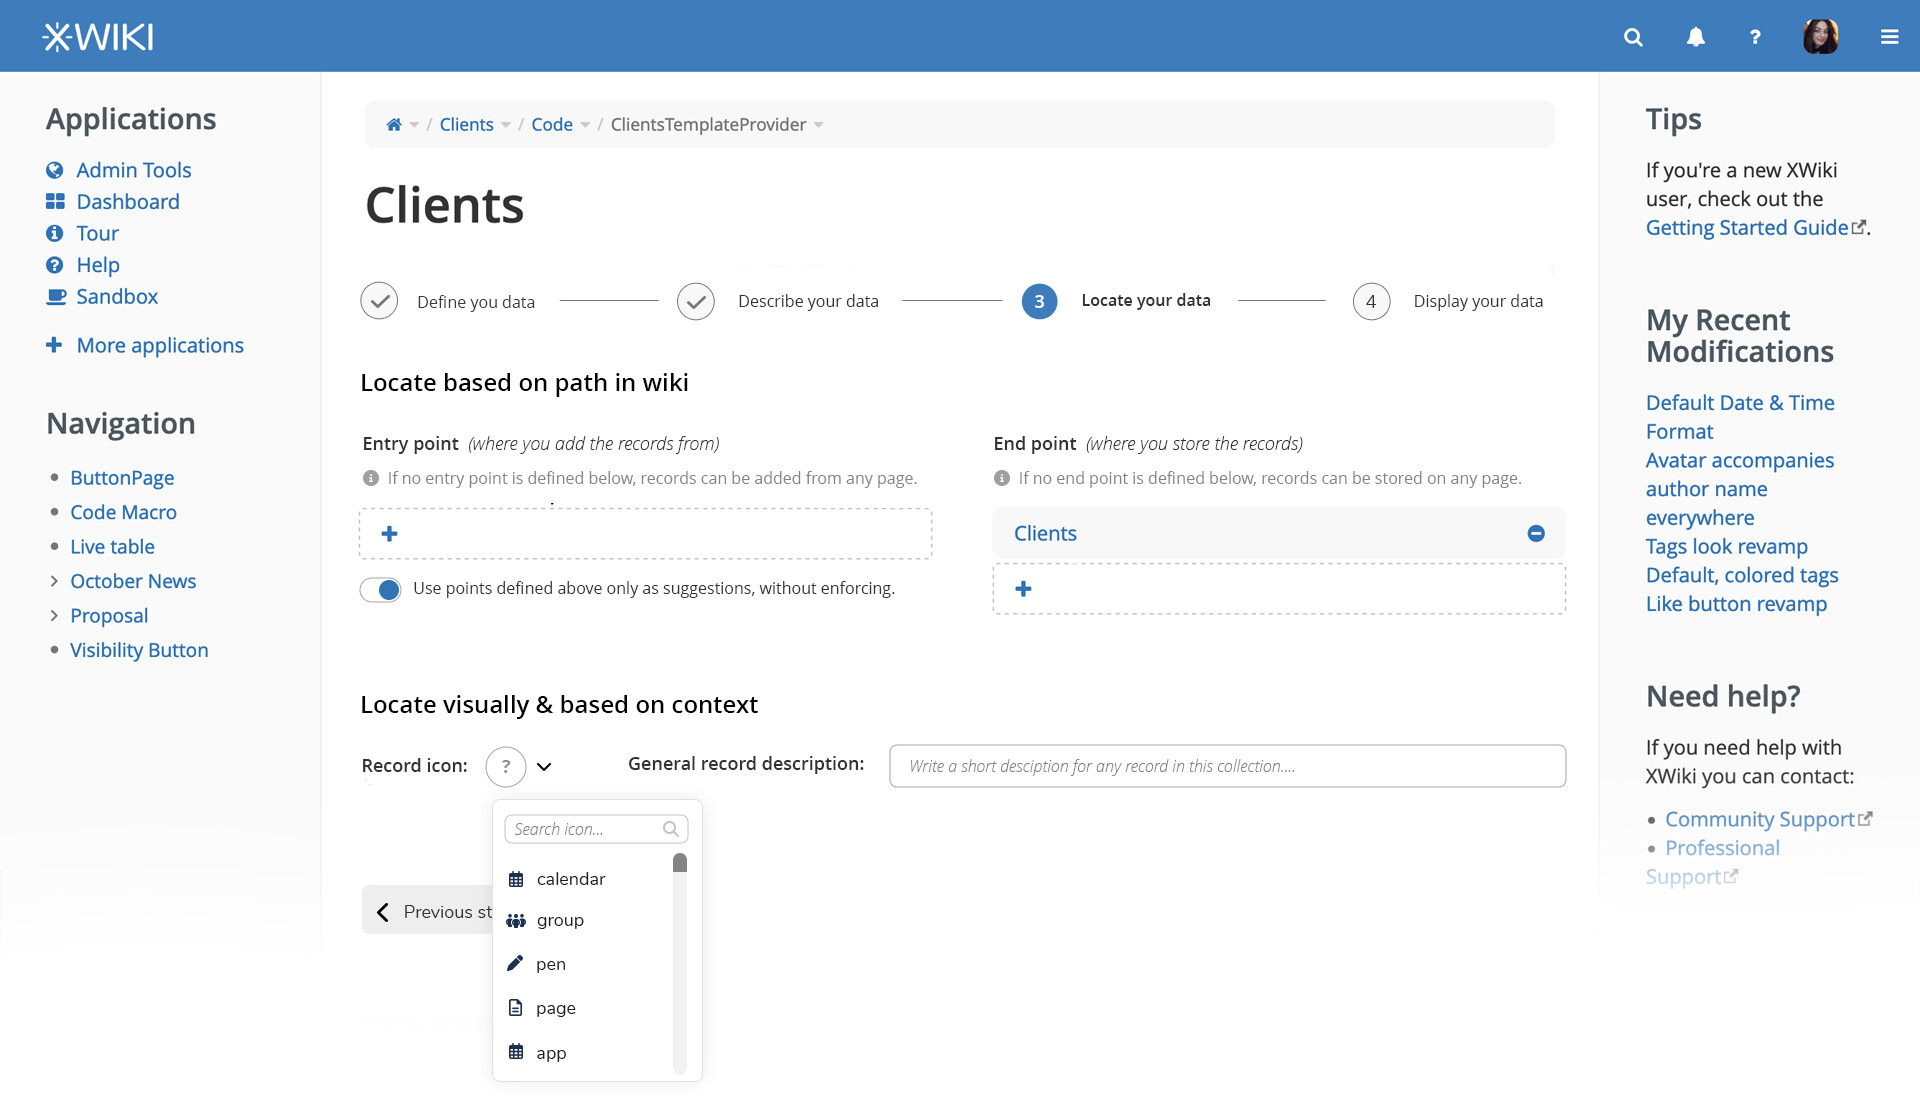This screenshot has height=1110, width=1920.
Task: Open the hamburger drawer menu
Action: (x=1889, y=37)
